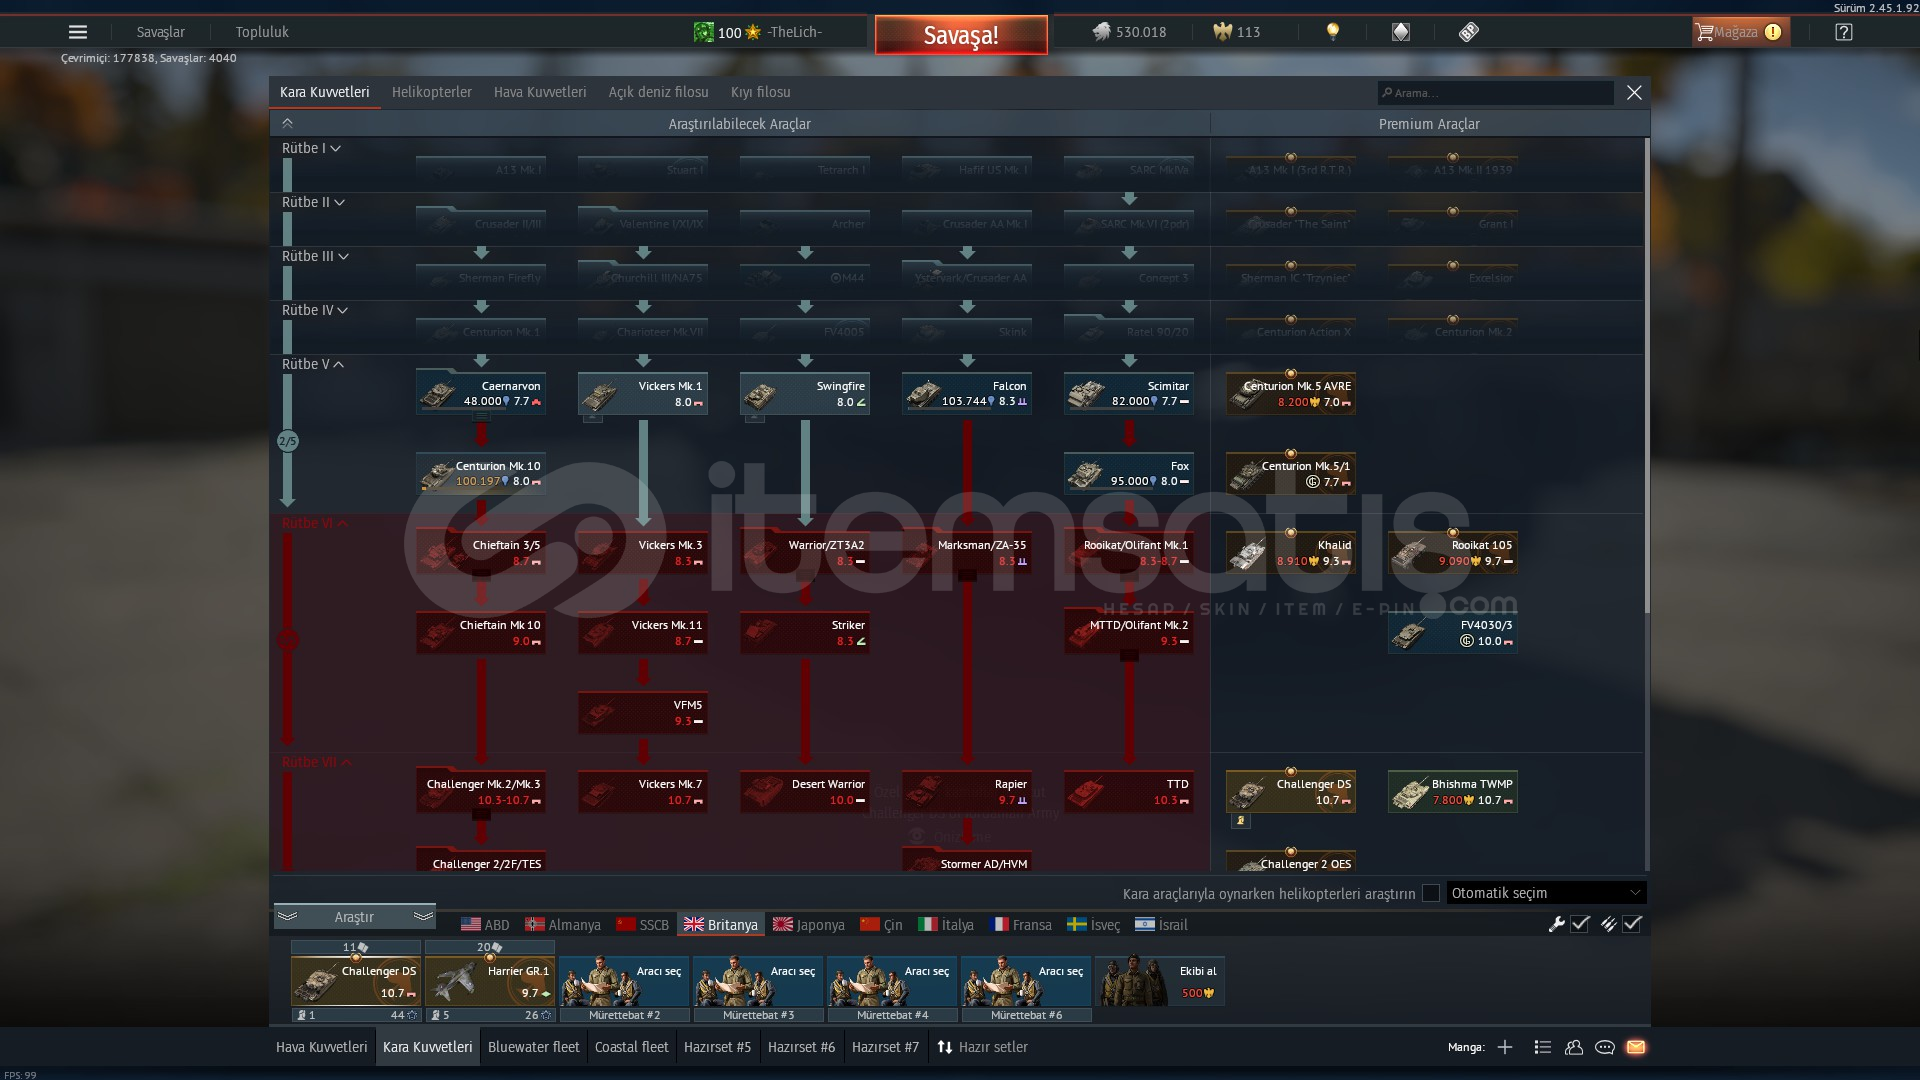The image size is (1920, 1080).
Task: Select the Challenger DS crew slot
Action: pos(356,981)
